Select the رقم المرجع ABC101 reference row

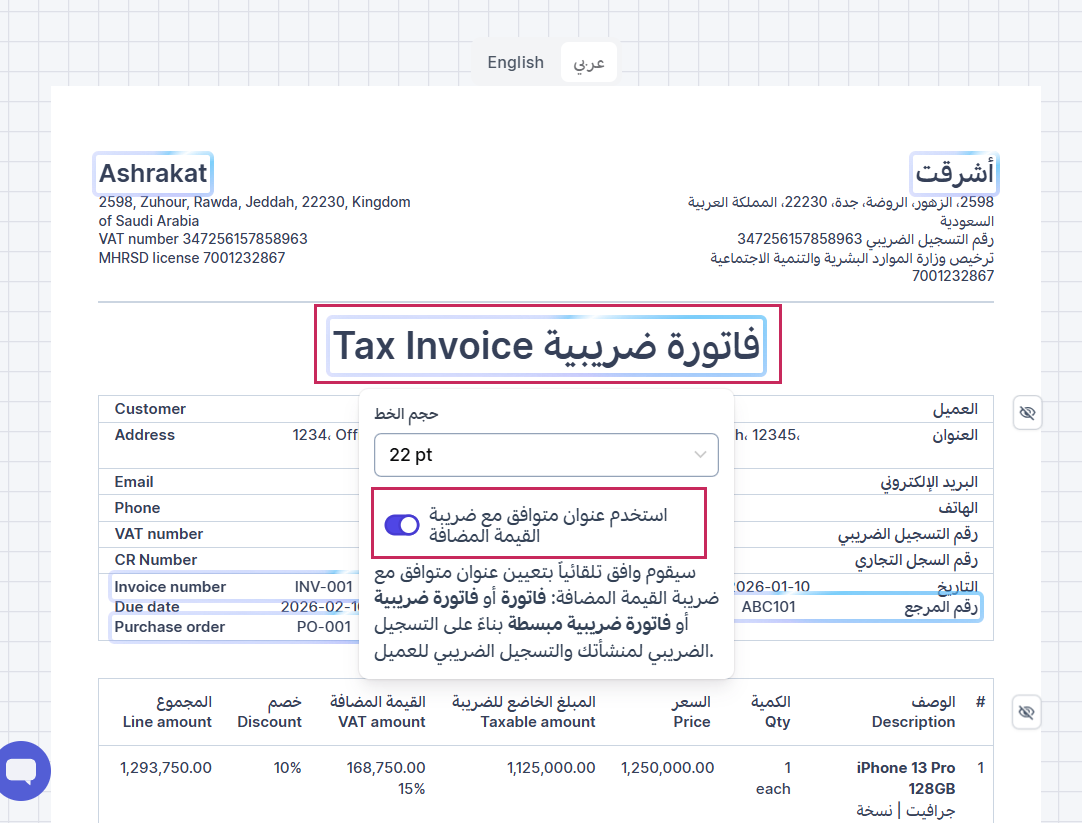pos(860,606)
